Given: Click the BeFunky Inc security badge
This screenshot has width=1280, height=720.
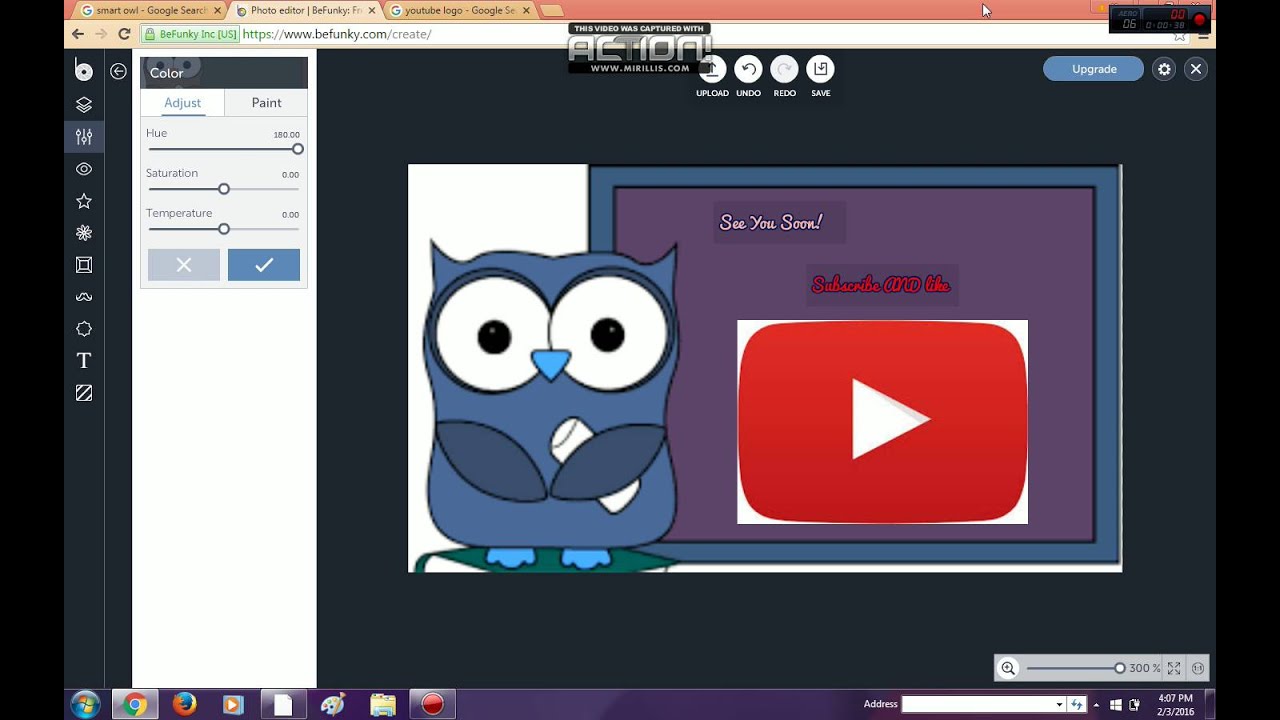Looking at the screenshot, I should pos(190,34).
